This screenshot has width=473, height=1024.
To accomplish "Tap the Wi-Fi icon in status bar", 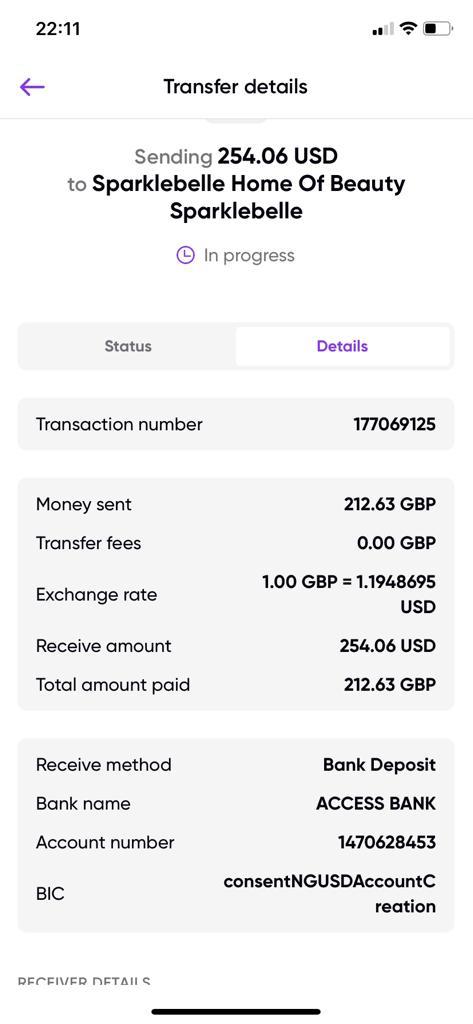I will tap(409, 29).
